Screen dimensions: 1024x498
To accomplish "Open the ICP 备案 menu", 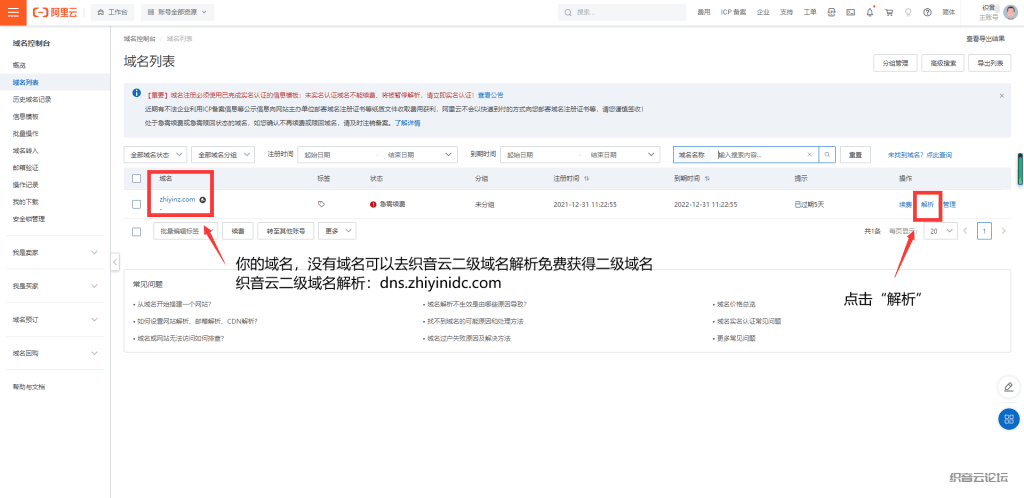I will pos(733,12).
